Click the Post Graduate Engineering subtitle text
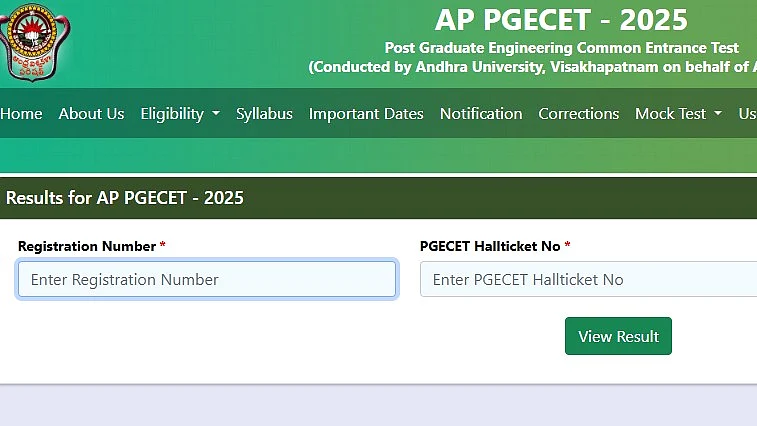Screen dimensions: 757x426 click(x=561, y=48)
